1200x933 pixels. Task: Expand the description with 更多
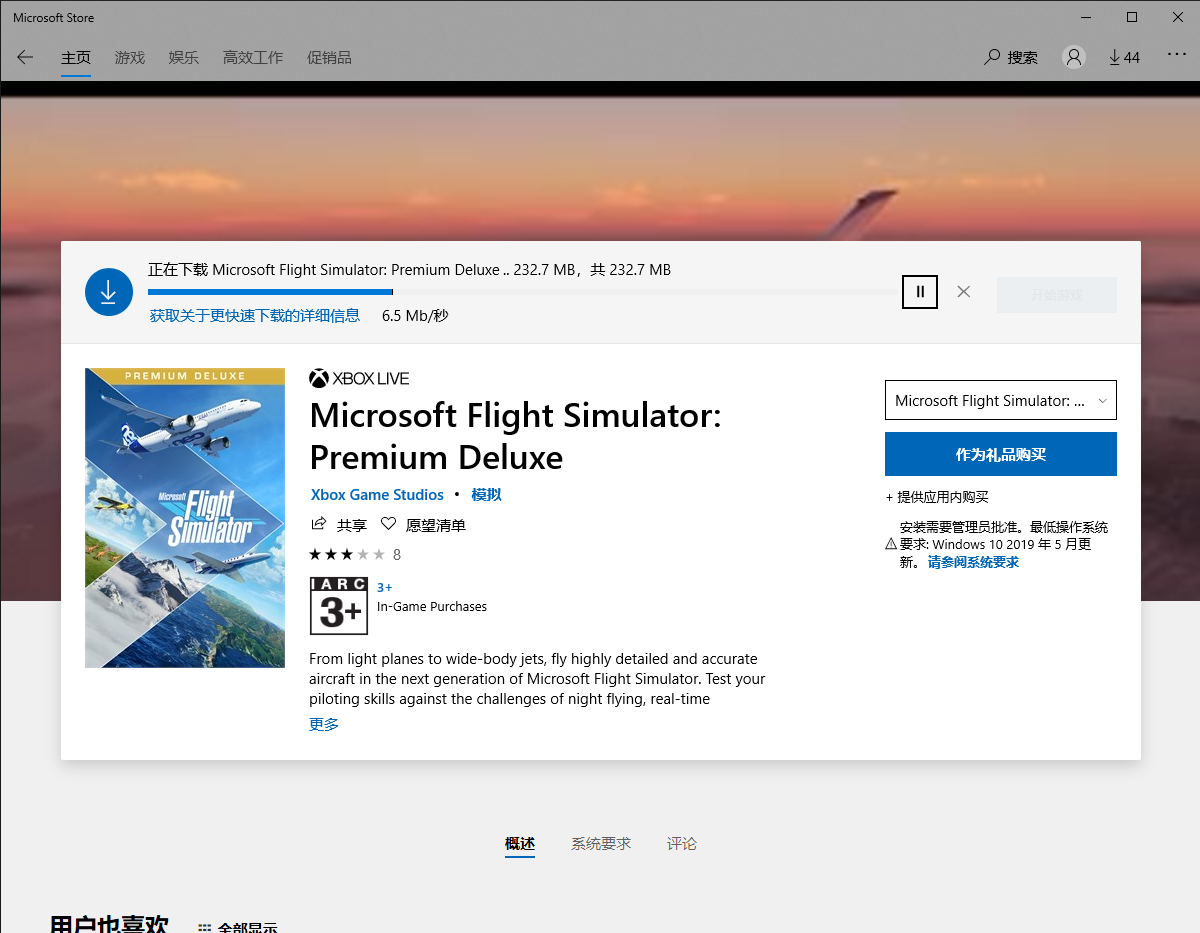tap(324, 724)
